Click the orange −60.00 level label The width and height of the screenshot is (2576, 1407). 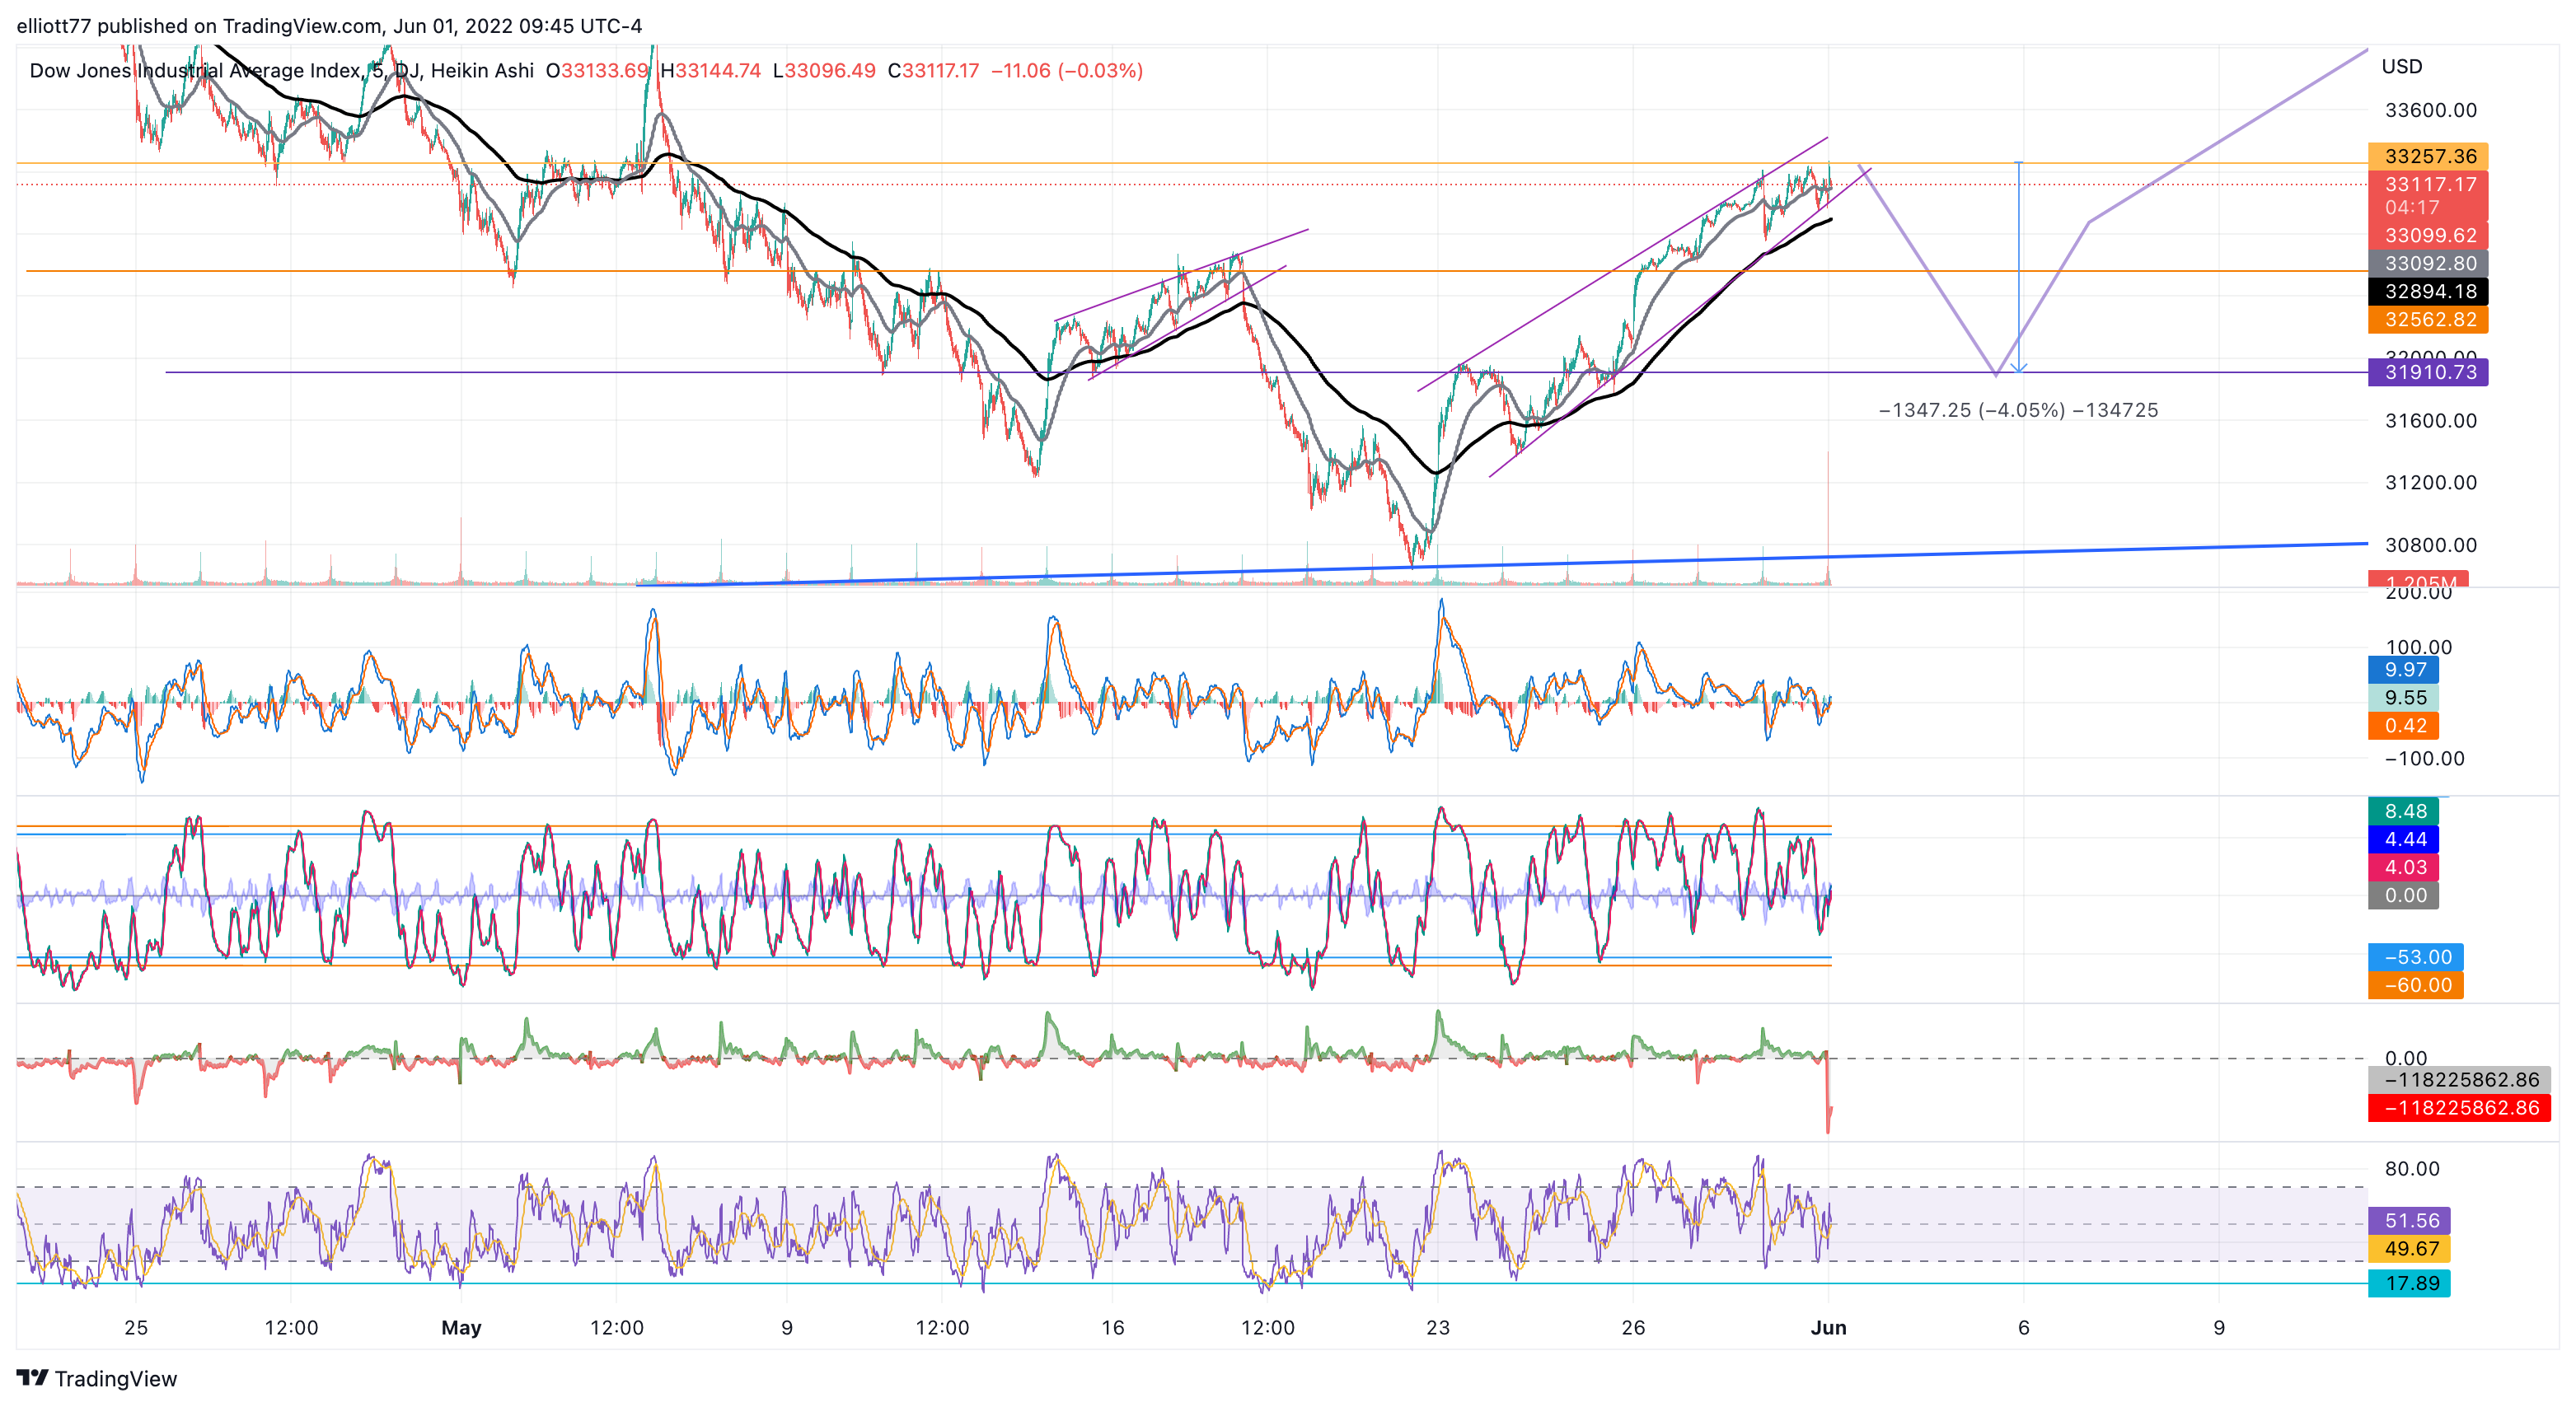(2415, 985)
